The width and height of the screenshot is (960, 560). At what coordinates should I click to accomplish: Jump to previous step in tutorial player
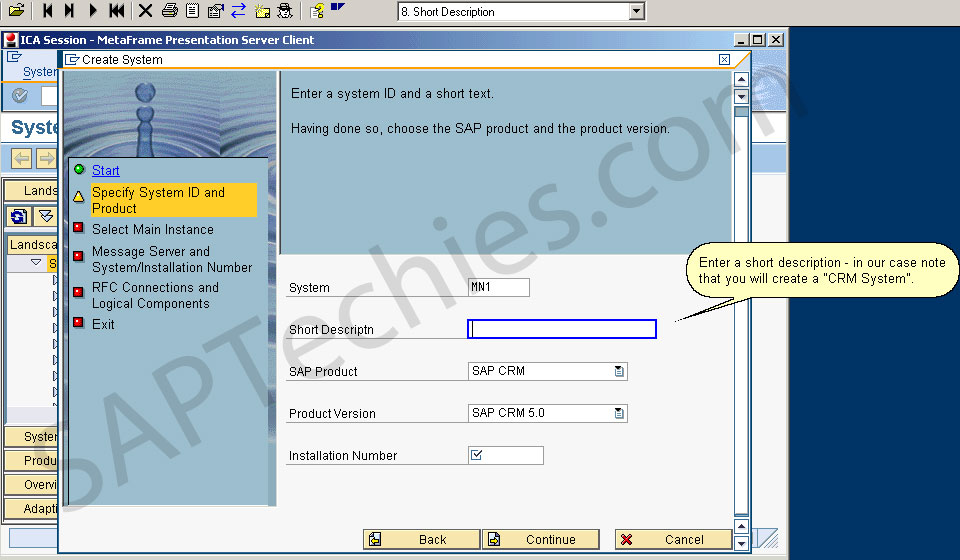48,10
